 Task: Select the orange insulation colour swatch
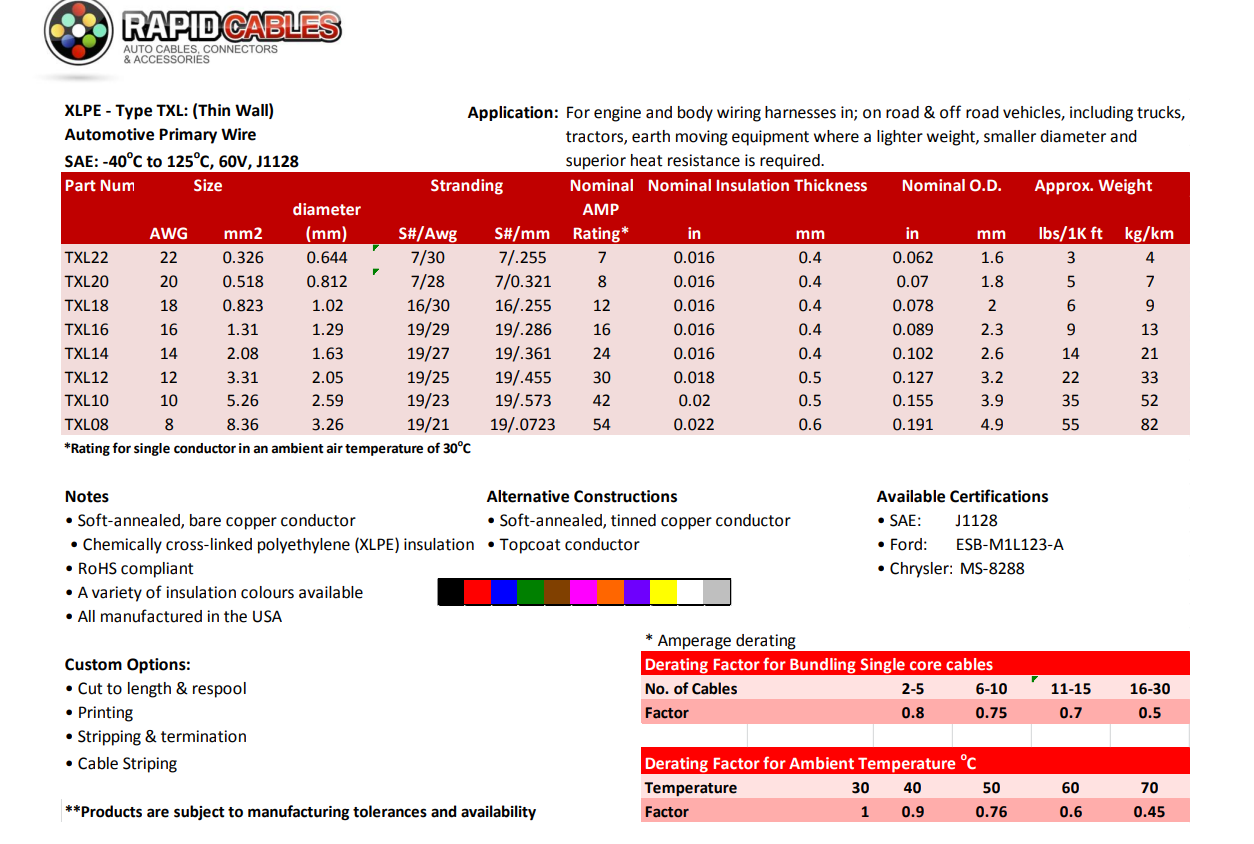(610, 592)
